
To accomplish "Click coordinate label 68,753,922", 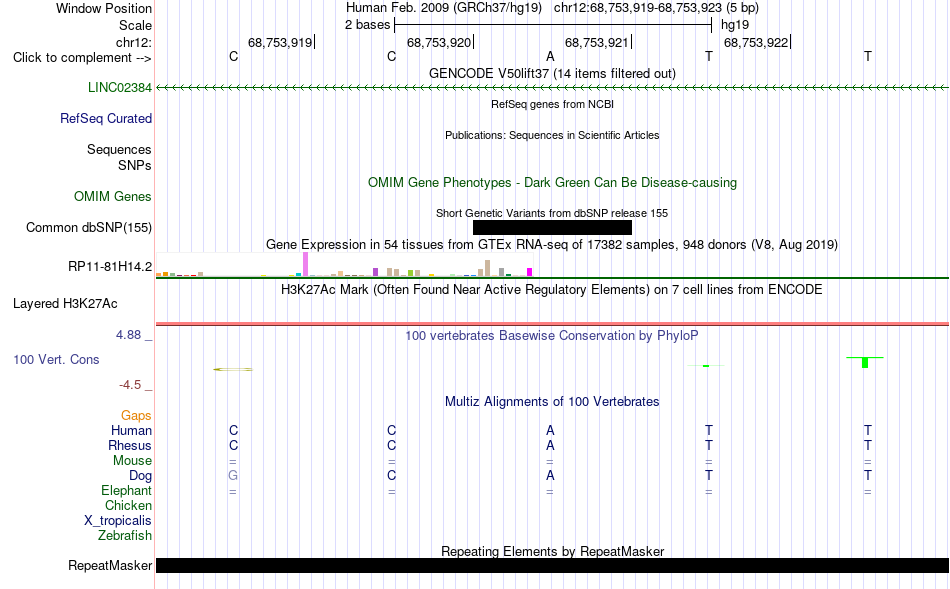I will coord(756,42).
